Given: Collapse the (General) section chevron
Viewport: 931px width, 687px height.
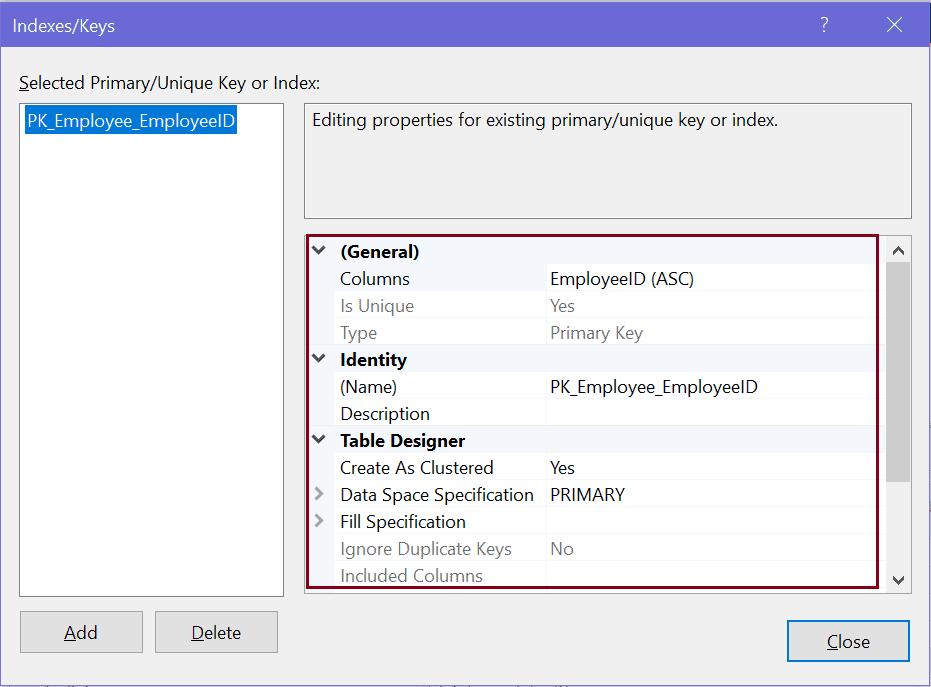Looking at the screenshot, I should tap(318, 251).
